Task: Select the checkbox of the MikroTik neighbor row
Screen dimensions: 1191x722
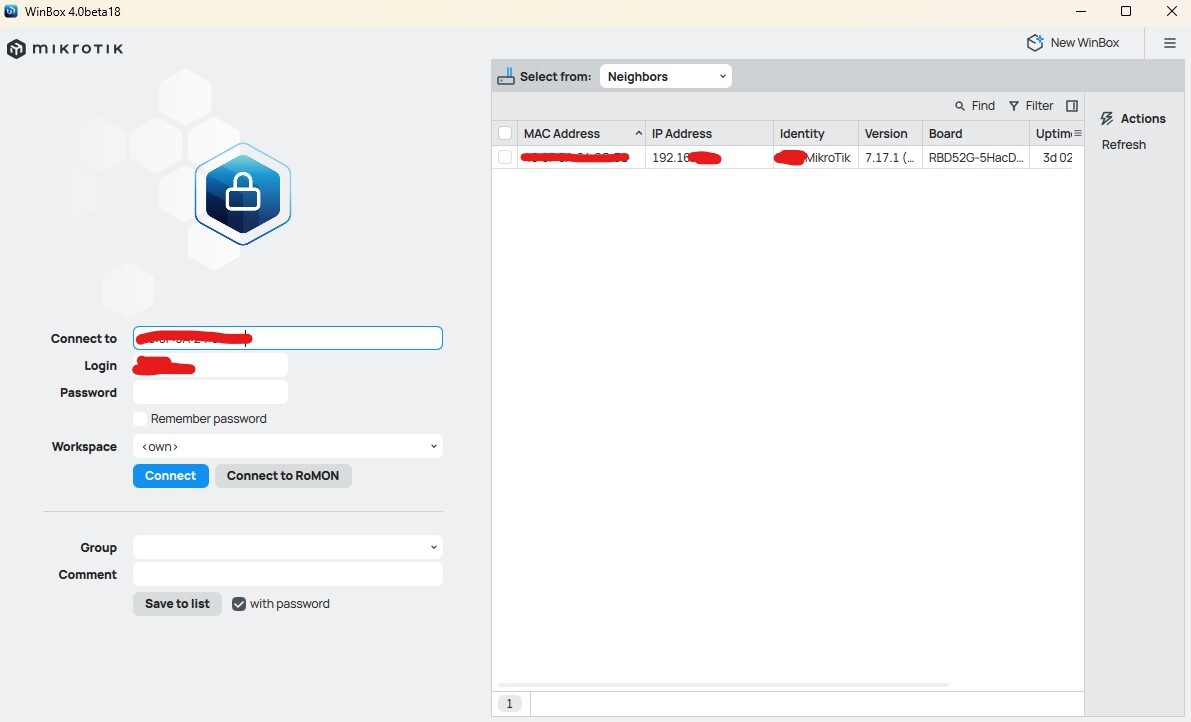Action: click(505, 157)
